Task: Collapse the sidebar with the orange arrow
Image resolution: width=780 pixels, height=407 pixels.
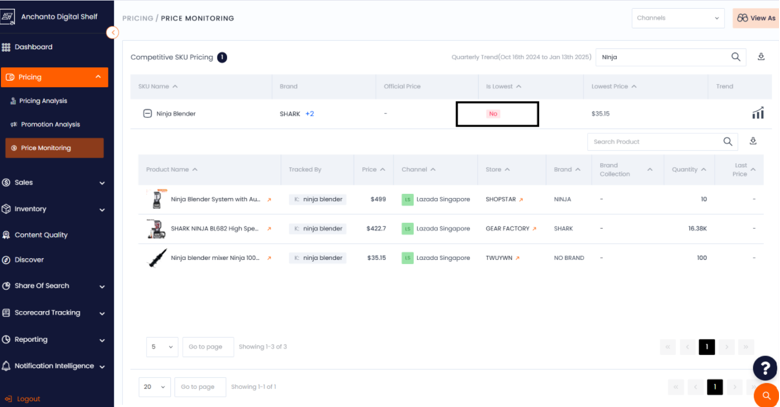Action: pos(112,33)
